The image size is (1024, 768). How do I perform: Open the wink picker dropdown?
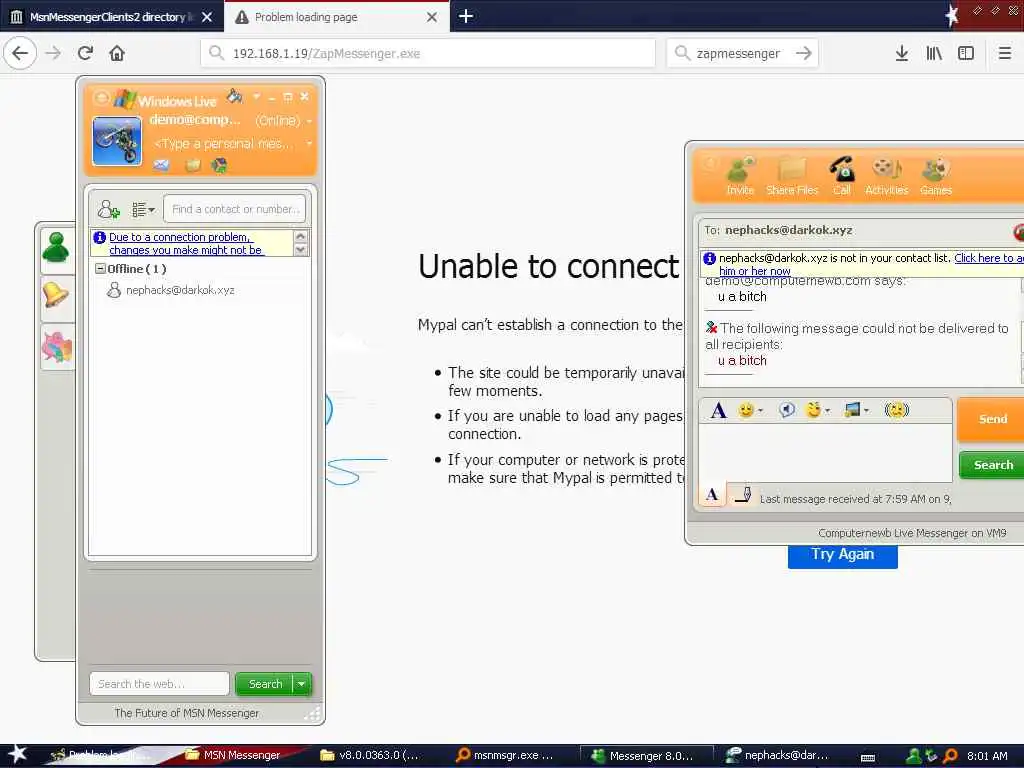click(x=818, y=410)
